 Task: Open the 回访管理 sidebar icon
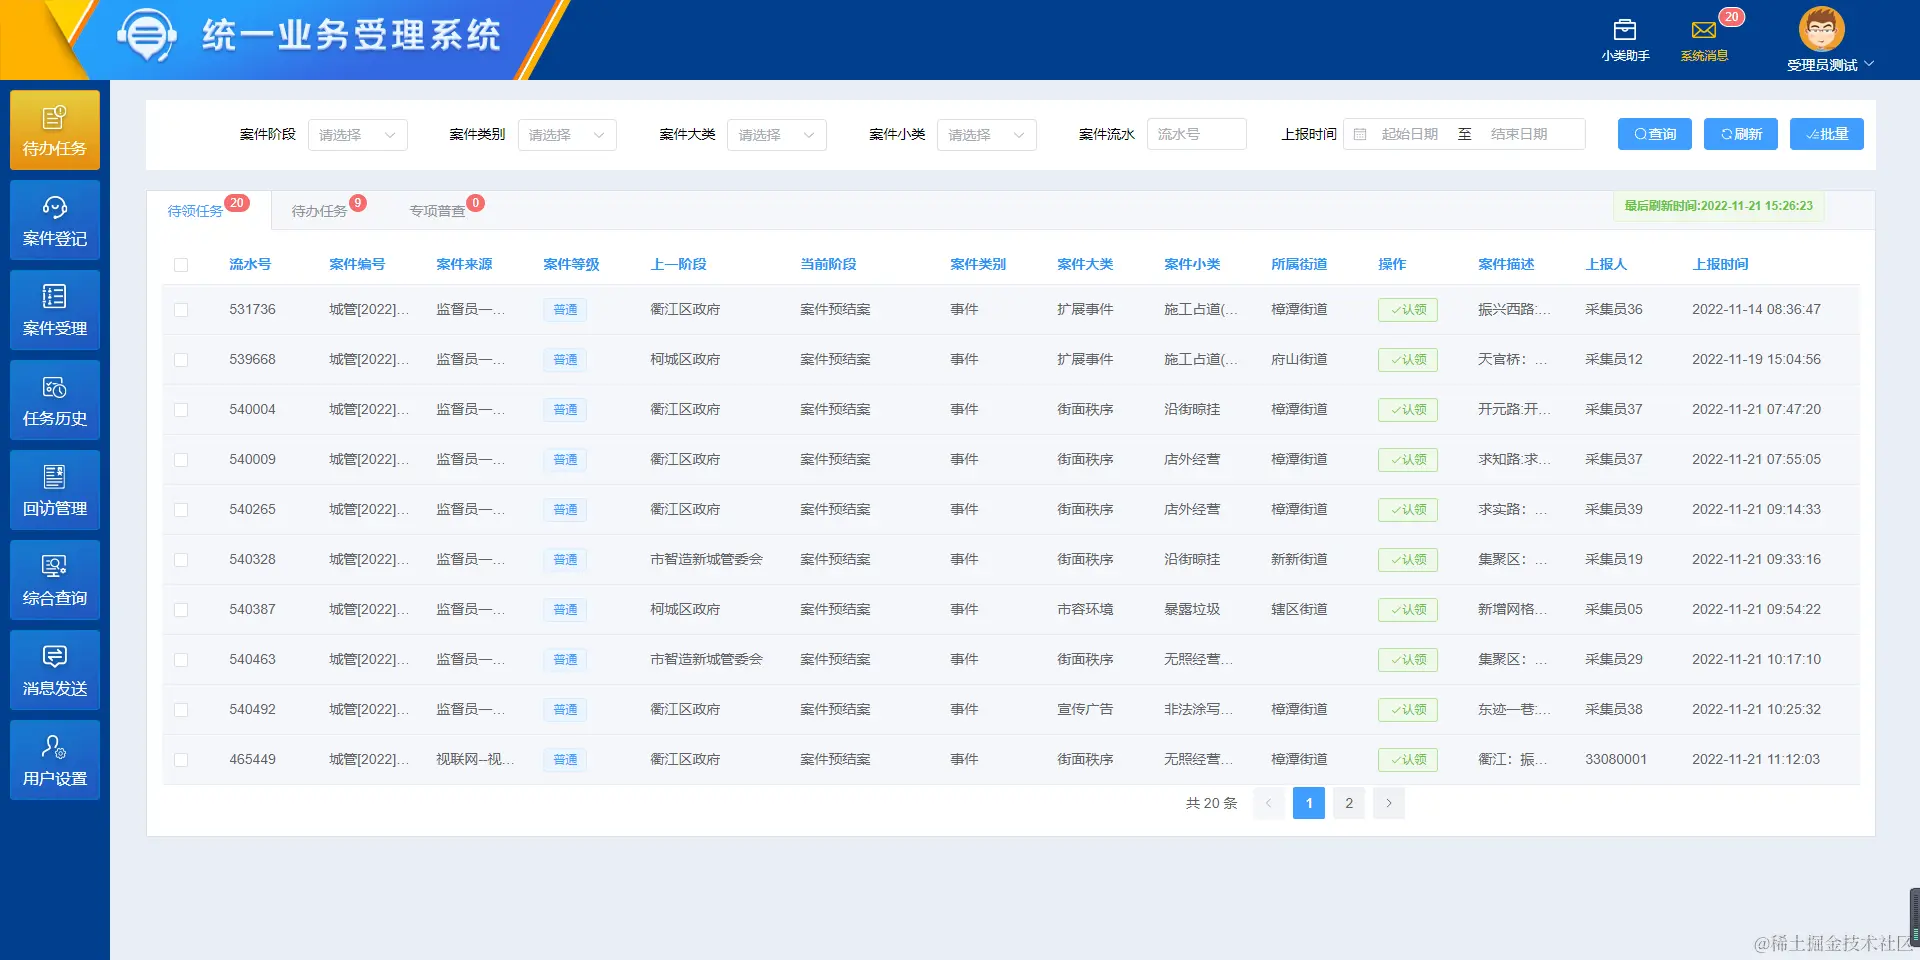pos(55,490)
